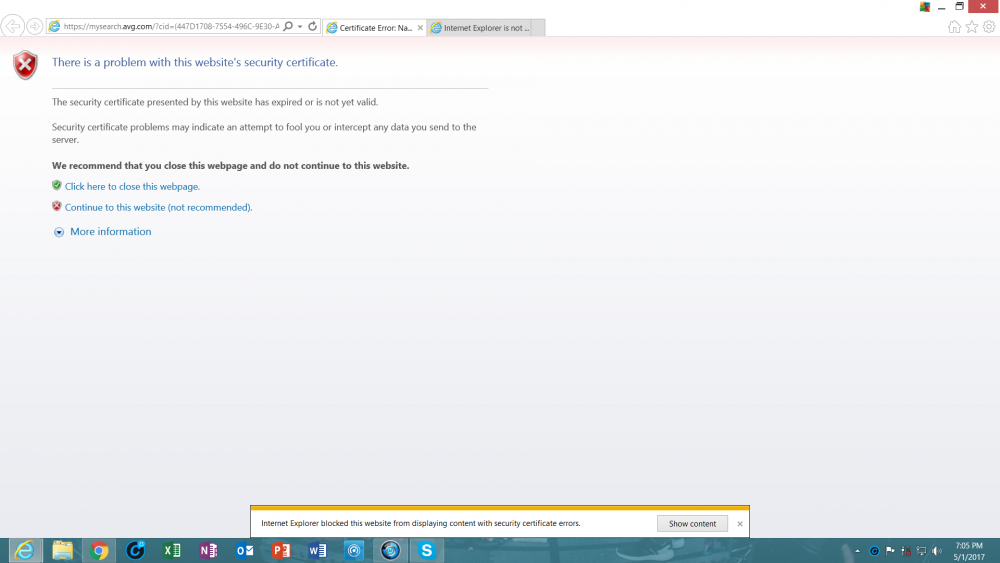Show hidden system tray icons arrow
Image resolution: width=1000 pixels, height=563 pixels.
coord(857,551)
